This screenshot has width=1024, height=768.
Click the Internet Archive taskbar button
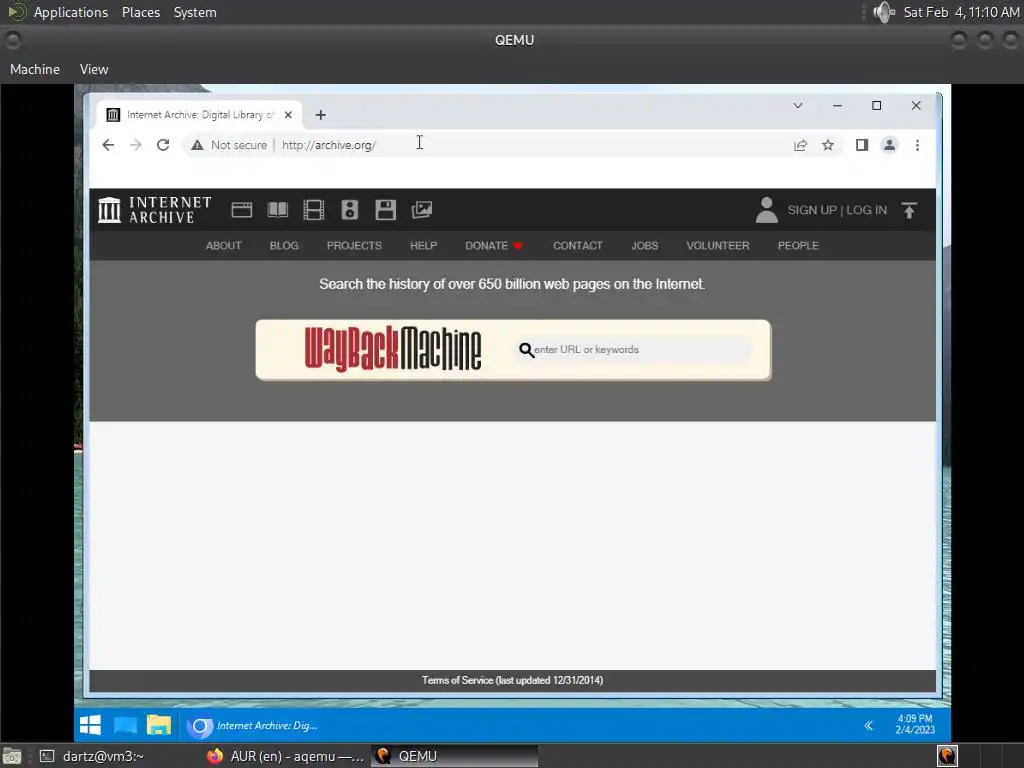pyautogui.click(x=252, y=726)
